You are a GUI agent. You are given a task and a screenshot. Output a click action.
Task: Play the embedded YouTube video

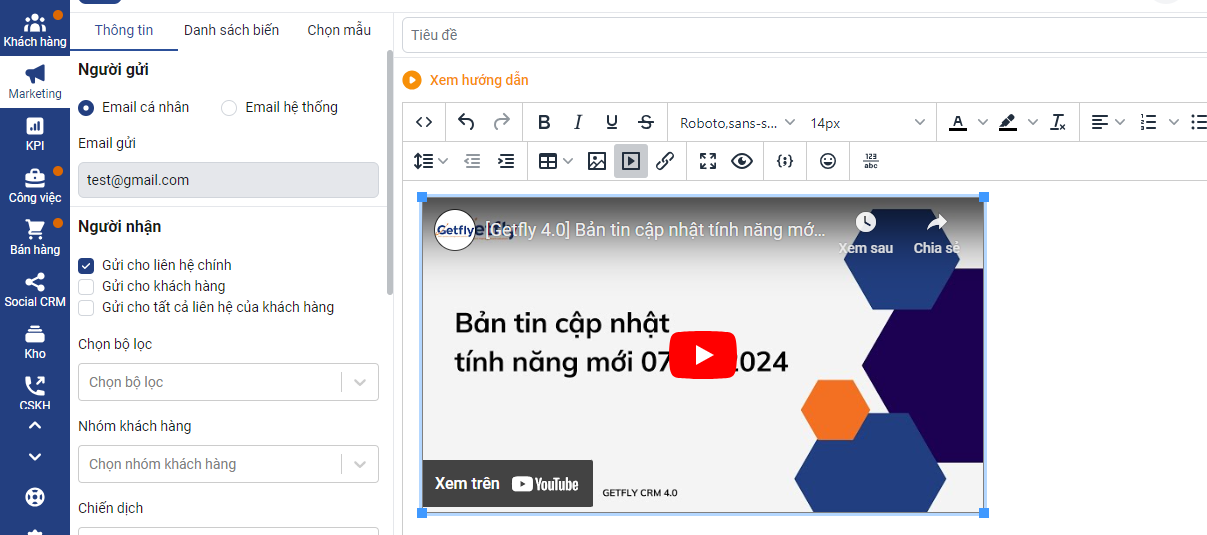(703, 355)
